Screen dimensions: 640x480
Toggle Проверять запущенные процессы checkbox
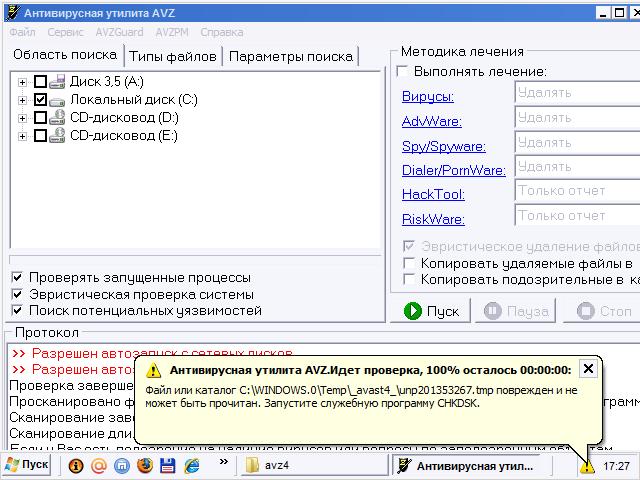pos(17,278)
